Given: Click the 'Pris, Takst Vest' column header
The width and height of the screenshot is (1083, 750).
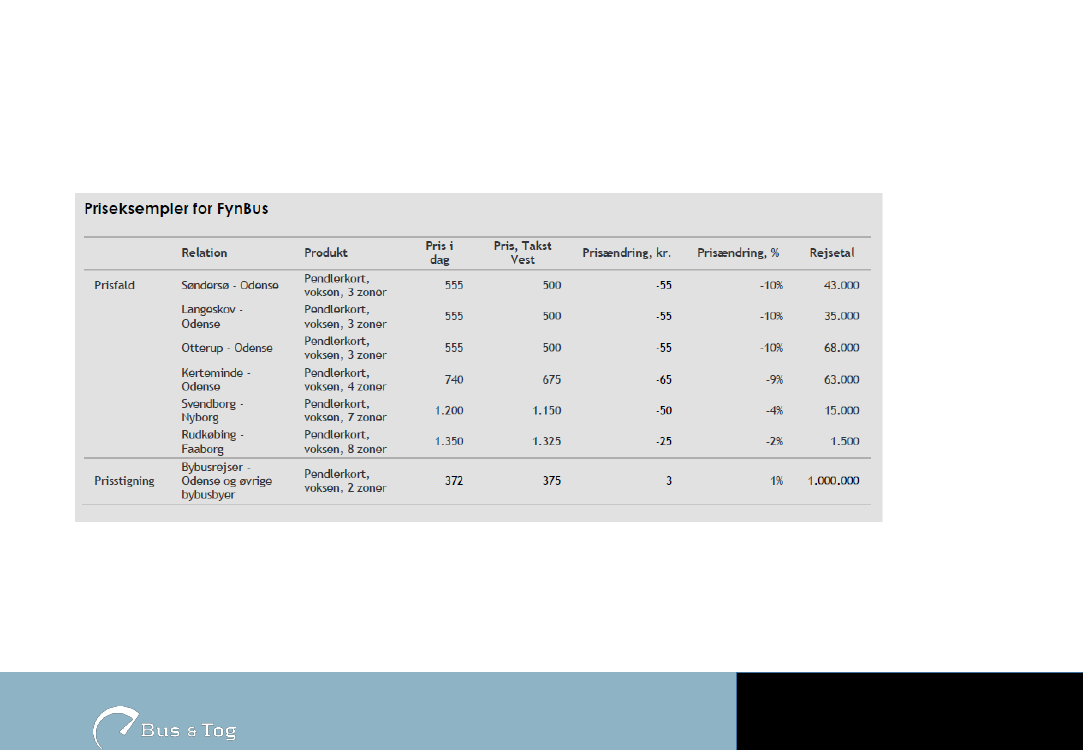Looking at the screenshot, I should [522, 253].
